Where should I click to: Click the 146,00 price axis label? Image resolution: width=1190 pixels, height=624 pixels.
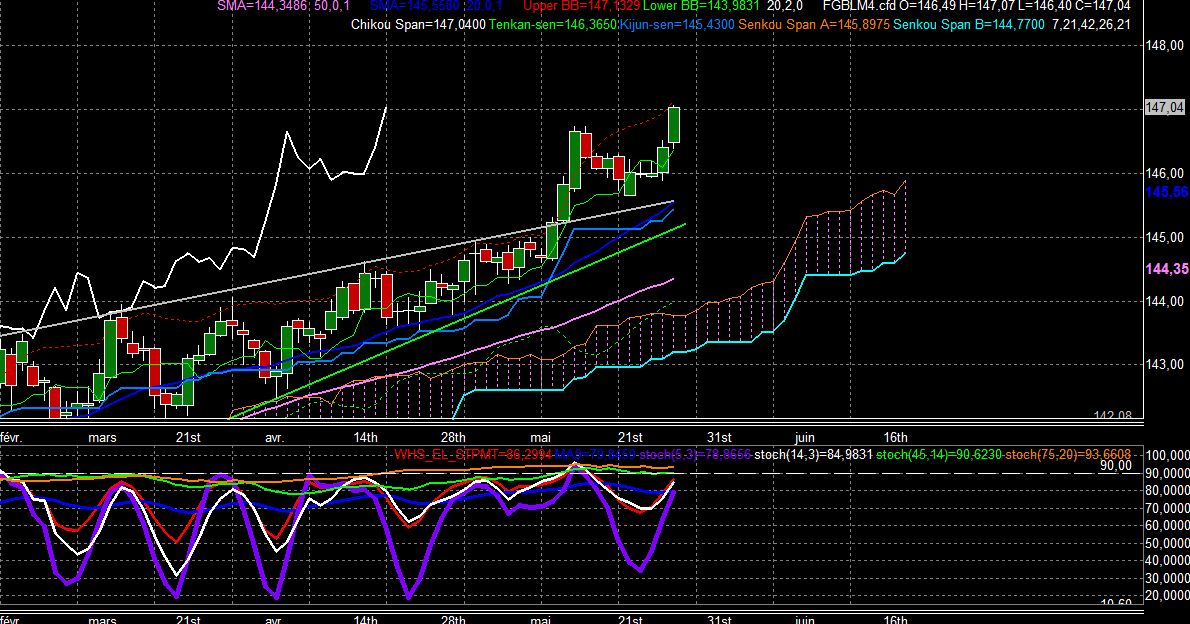[x=1164, y=173]
